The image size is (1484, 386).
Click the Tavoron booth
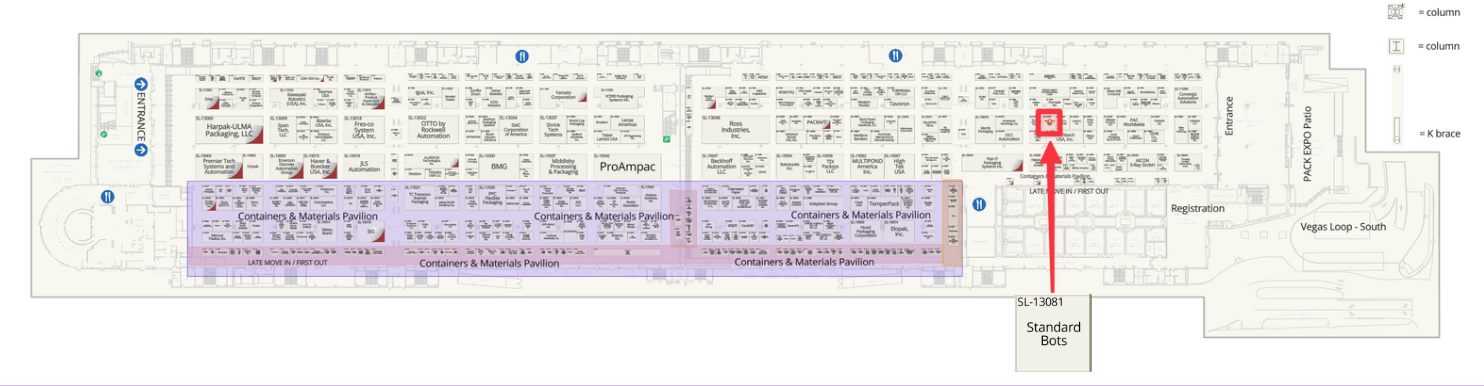[x=899, y=103]
